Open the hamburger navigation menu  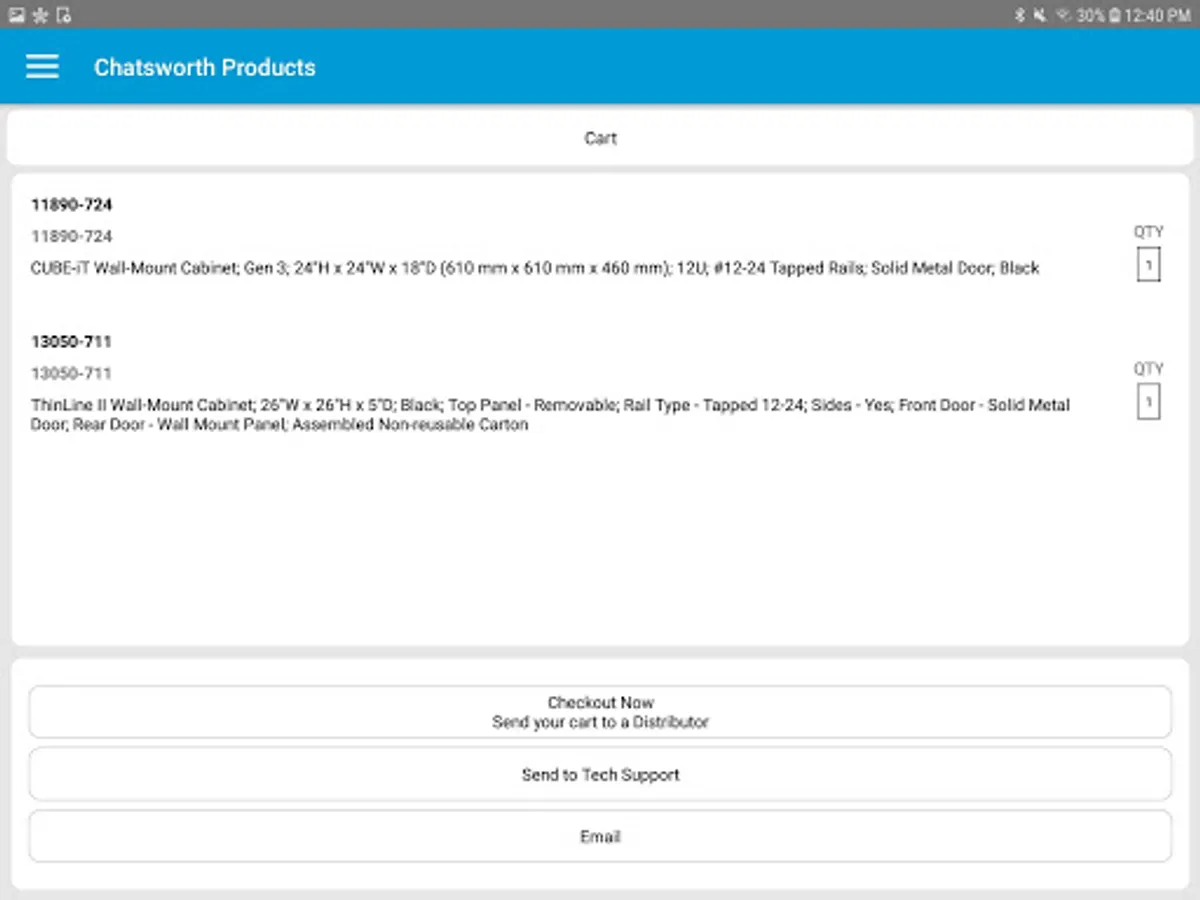point(42,67)
